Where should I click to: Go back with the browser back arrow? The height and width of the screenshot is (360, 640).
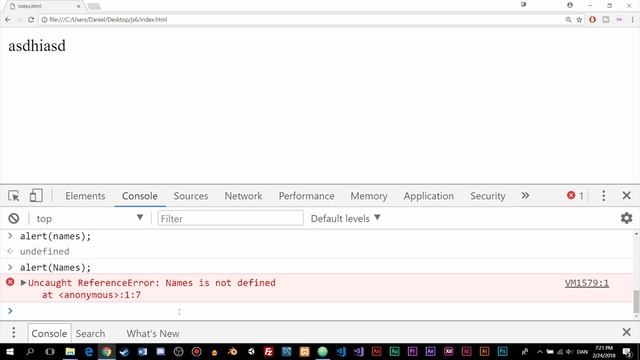coord(8,20)
